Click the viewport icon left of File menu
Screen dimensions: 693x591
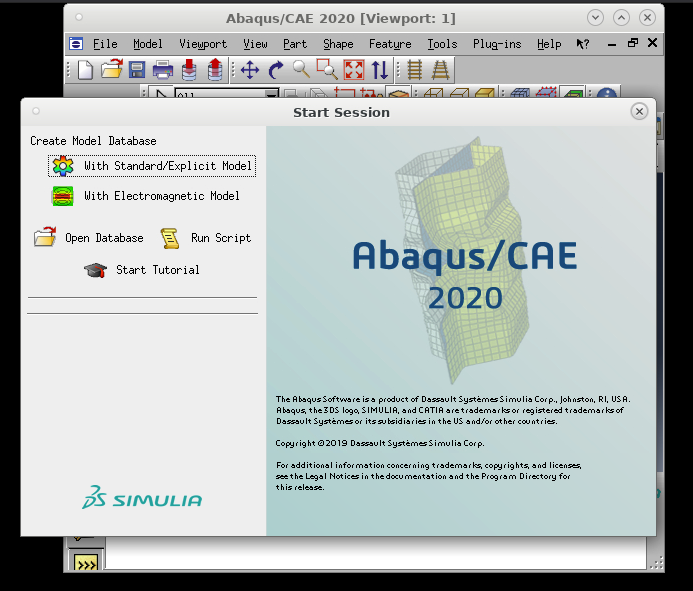coord(76,44)
